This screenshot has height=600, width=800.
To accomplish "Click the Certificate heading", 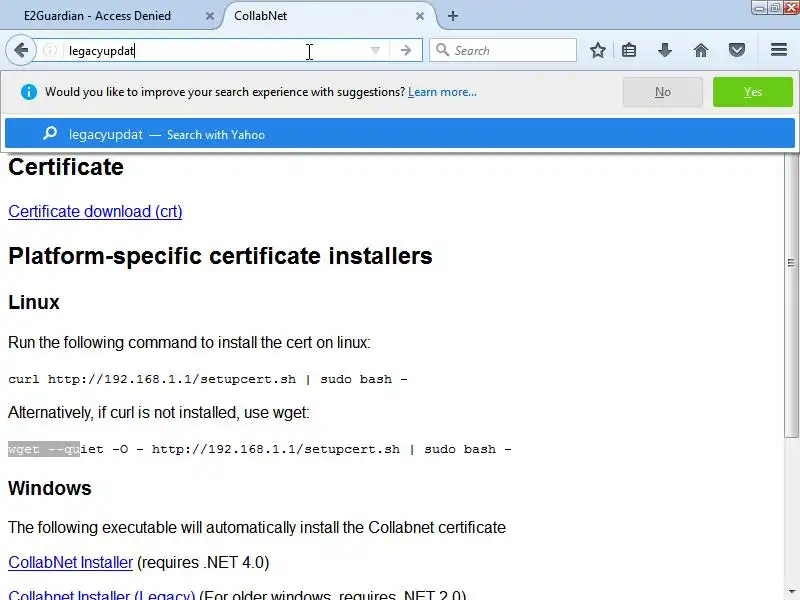I will [x=66, y=167].
